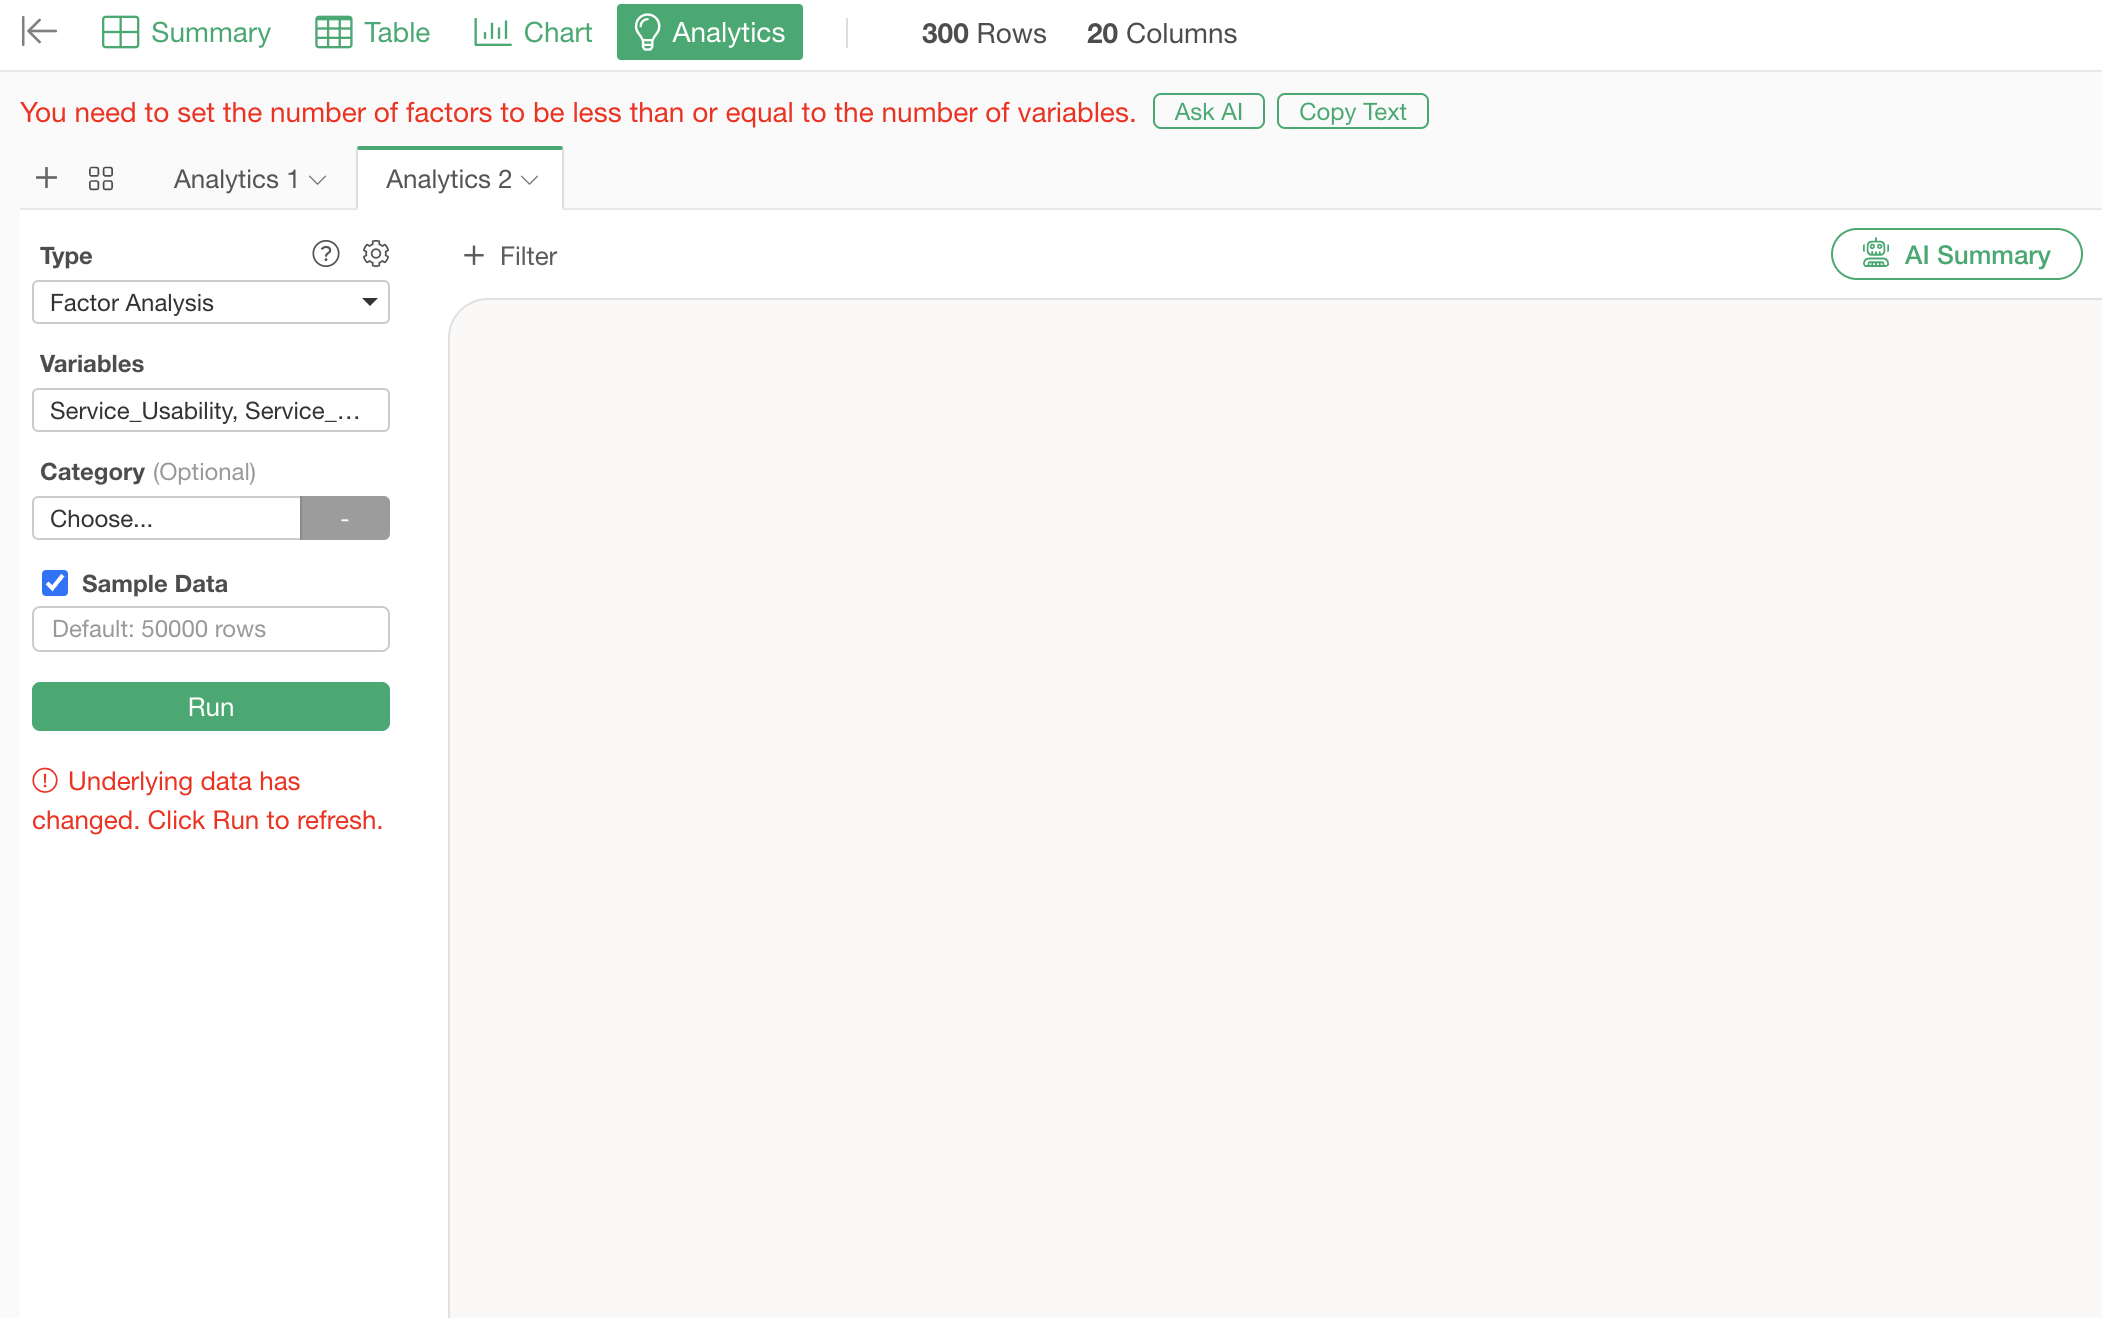2102x1318 pixels.
Task: Select the Analytics view tab
Action: click(x=710, y=32)
